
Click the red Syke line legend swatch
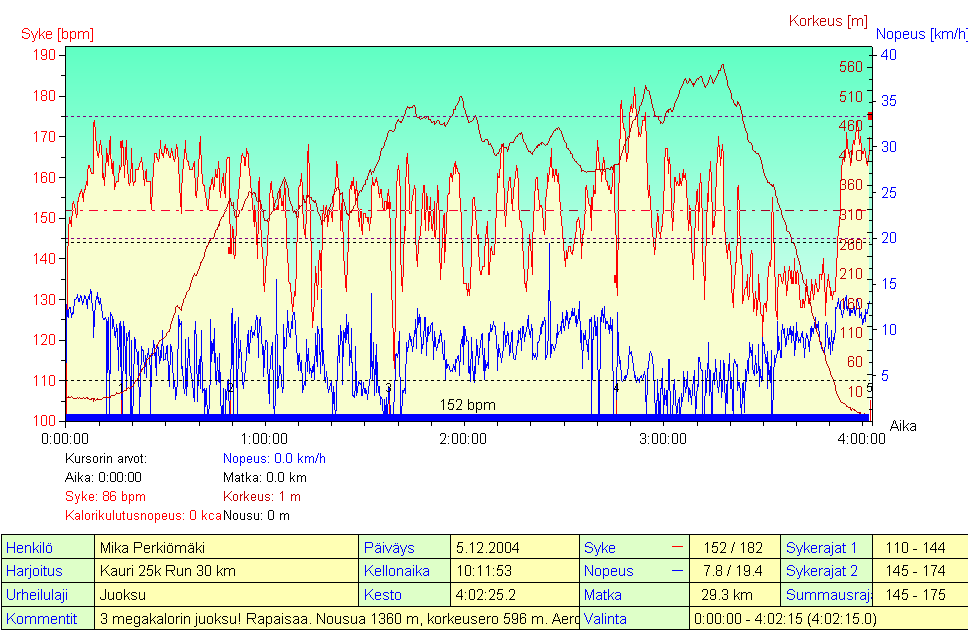[x=678, y=547]
